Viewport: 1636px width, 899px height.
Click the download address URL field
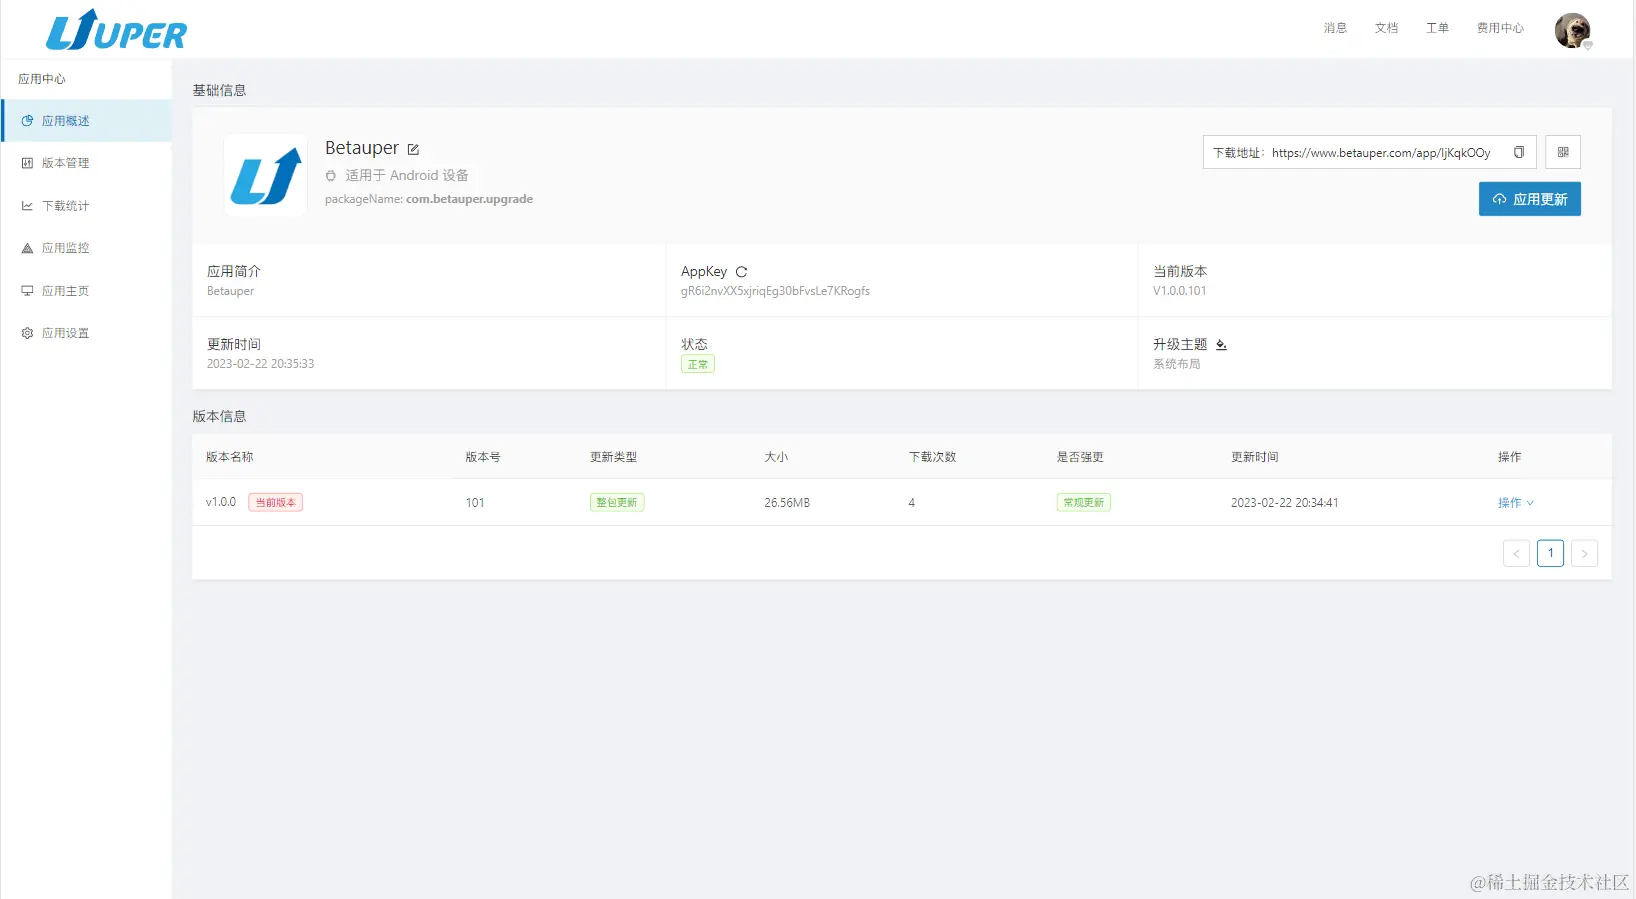[1369, 152]
